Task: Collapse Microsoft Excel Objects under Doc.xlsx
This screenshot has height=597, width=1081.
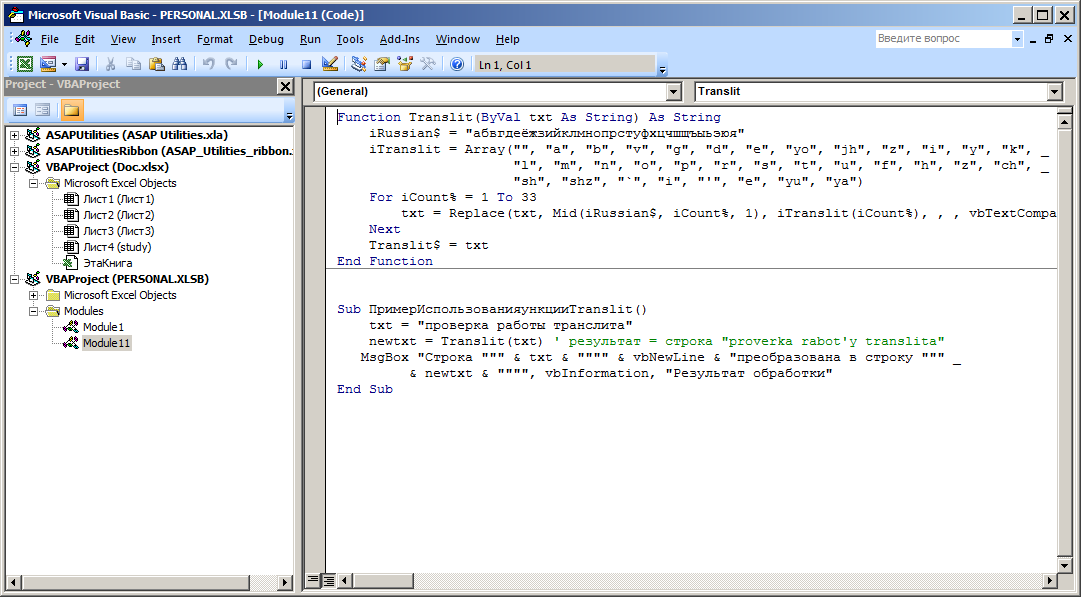Action: click(33, 183)
